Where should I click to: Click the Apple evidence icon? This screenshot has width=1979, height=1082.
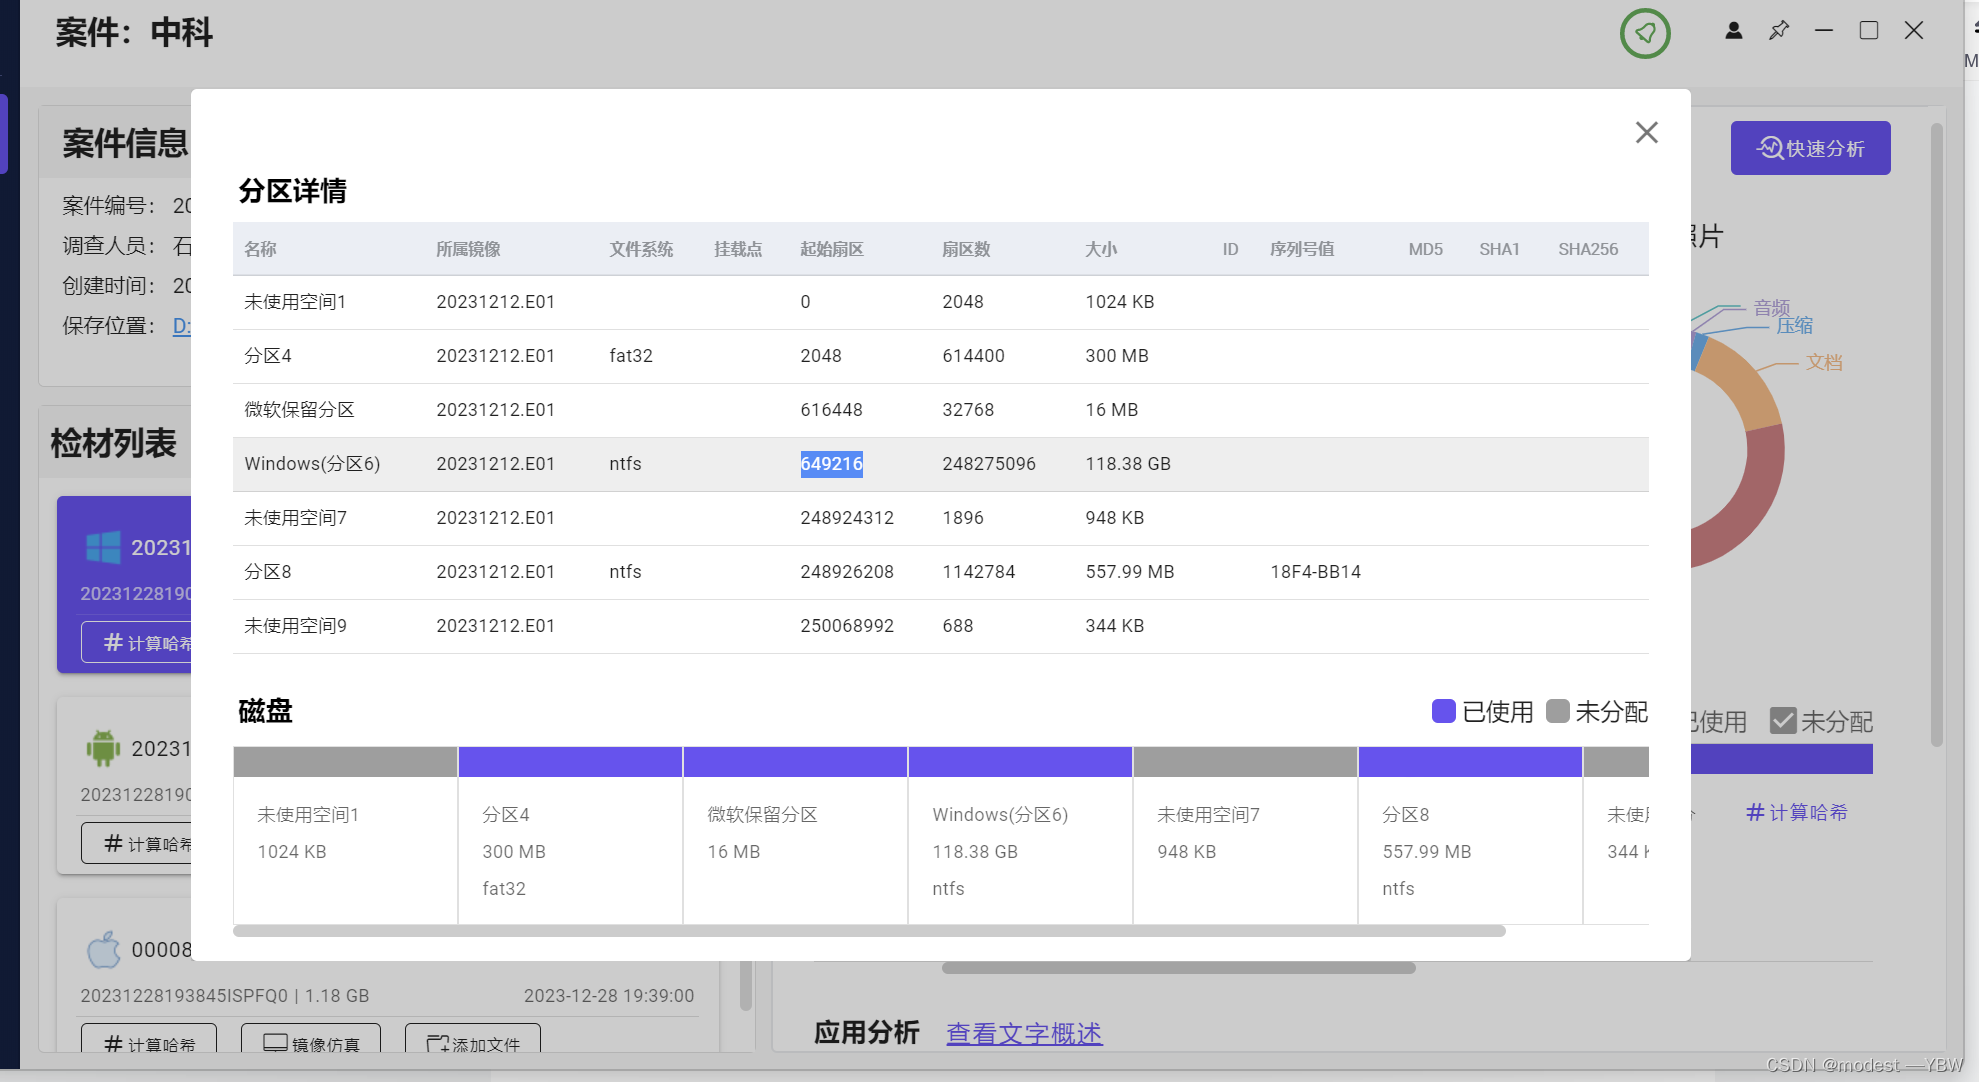(103, 949)
